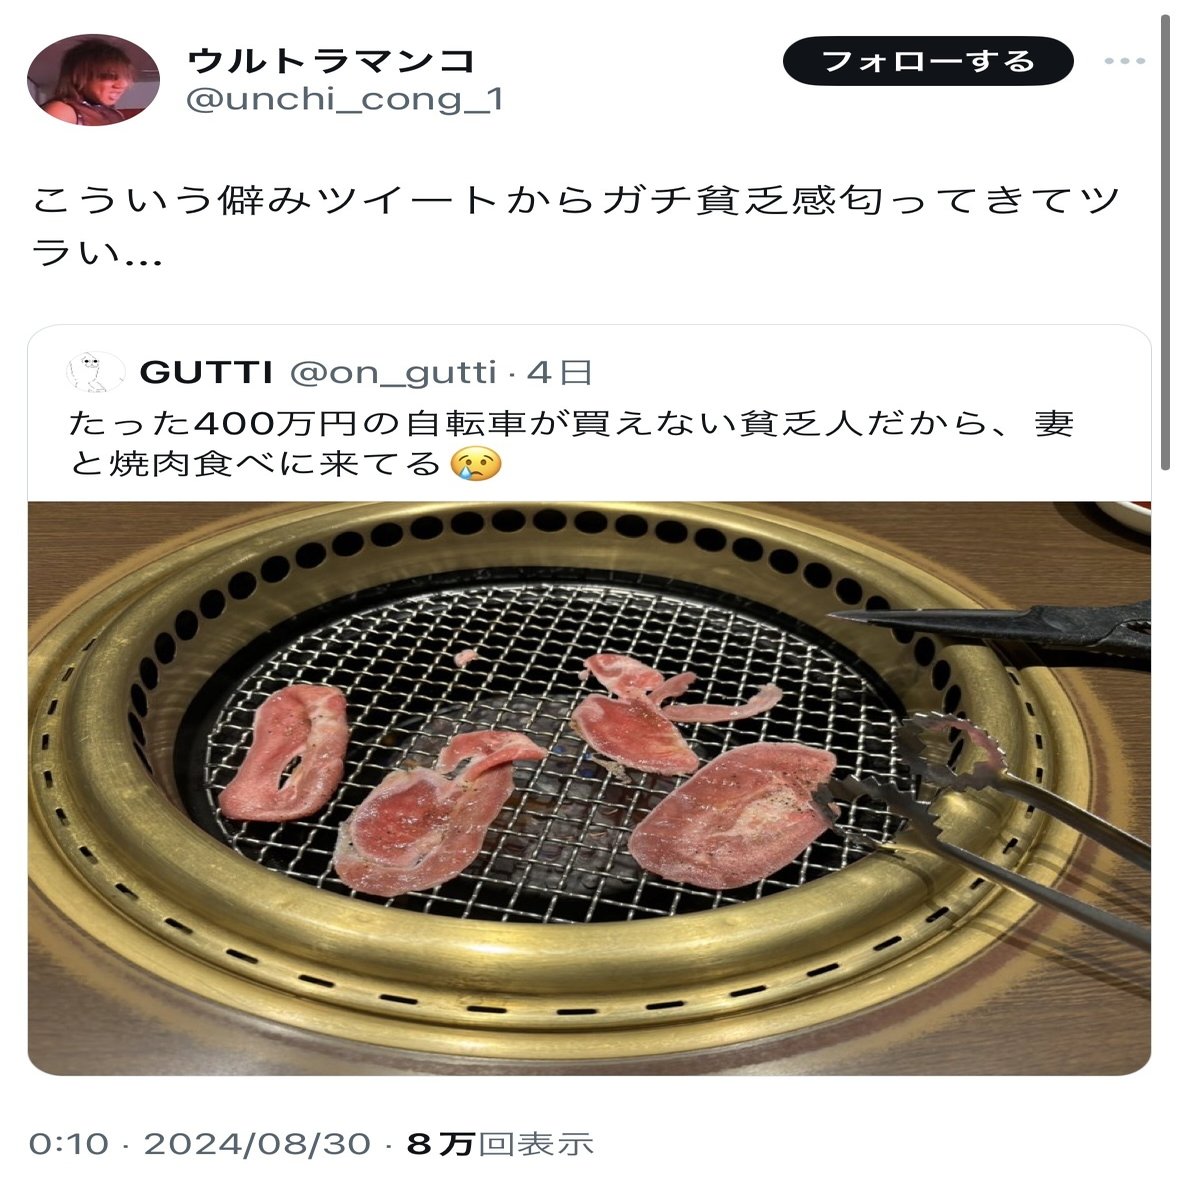Click the フォローする follow button
This screenshot has height=1179, width=1179.
[928, 61]
